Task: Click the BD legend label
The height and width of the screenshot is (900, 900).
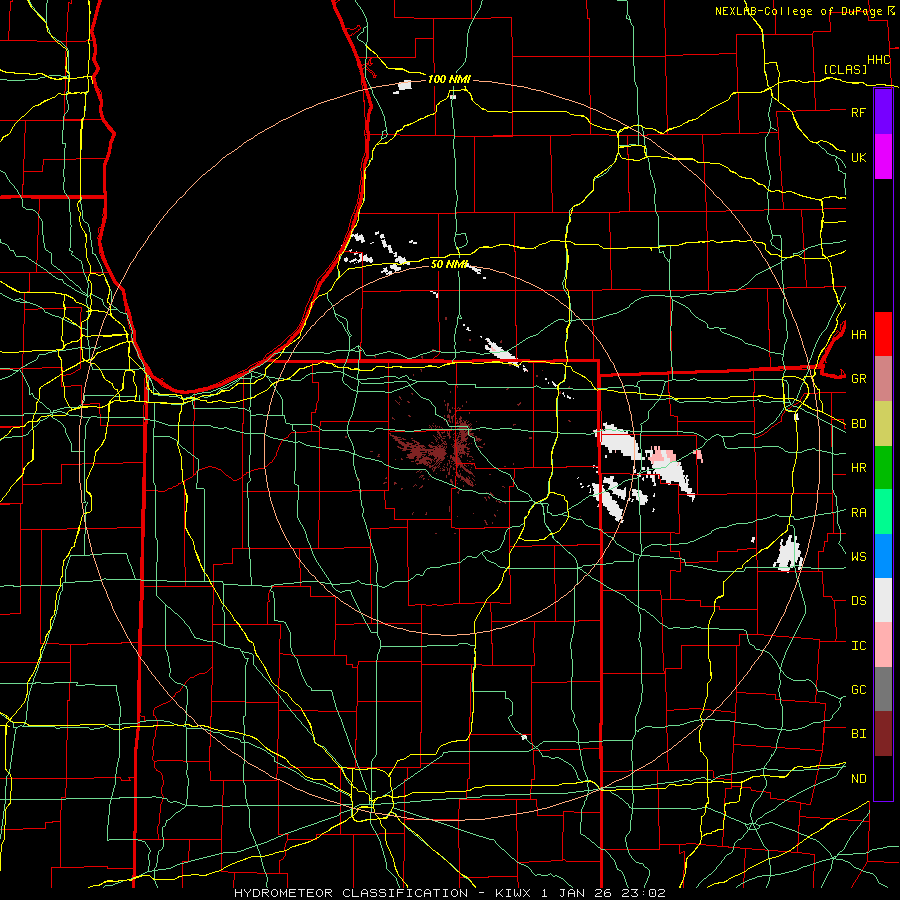Action: coord(859,424)
